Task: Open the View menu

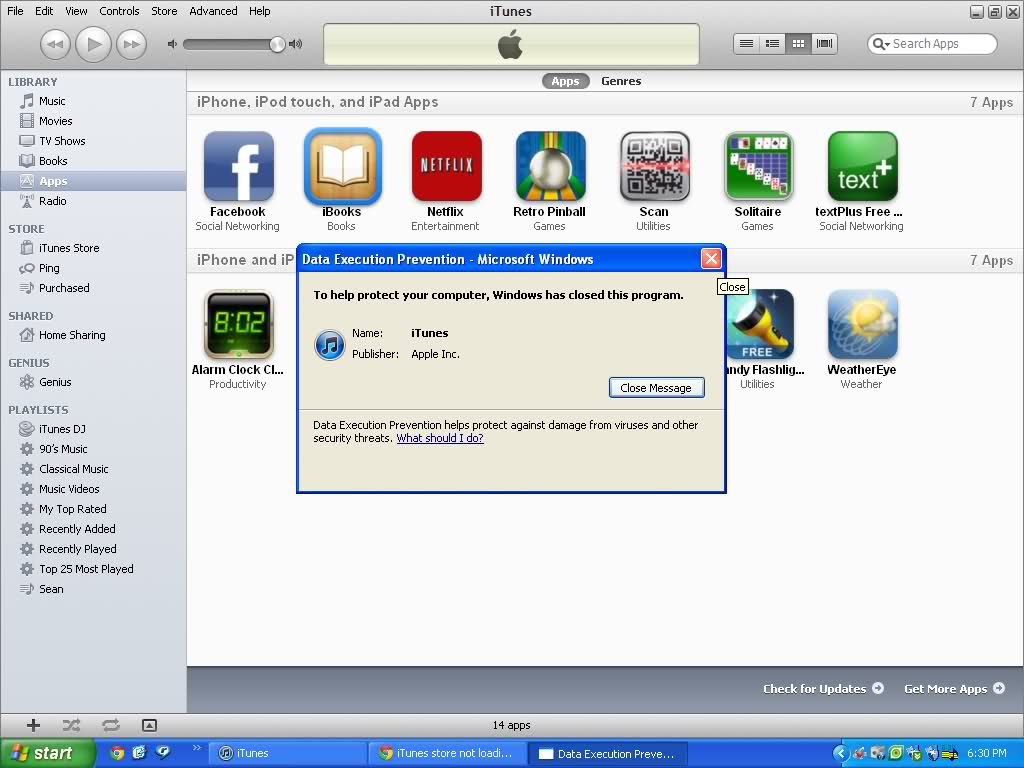Action: (x=76, y=11)
